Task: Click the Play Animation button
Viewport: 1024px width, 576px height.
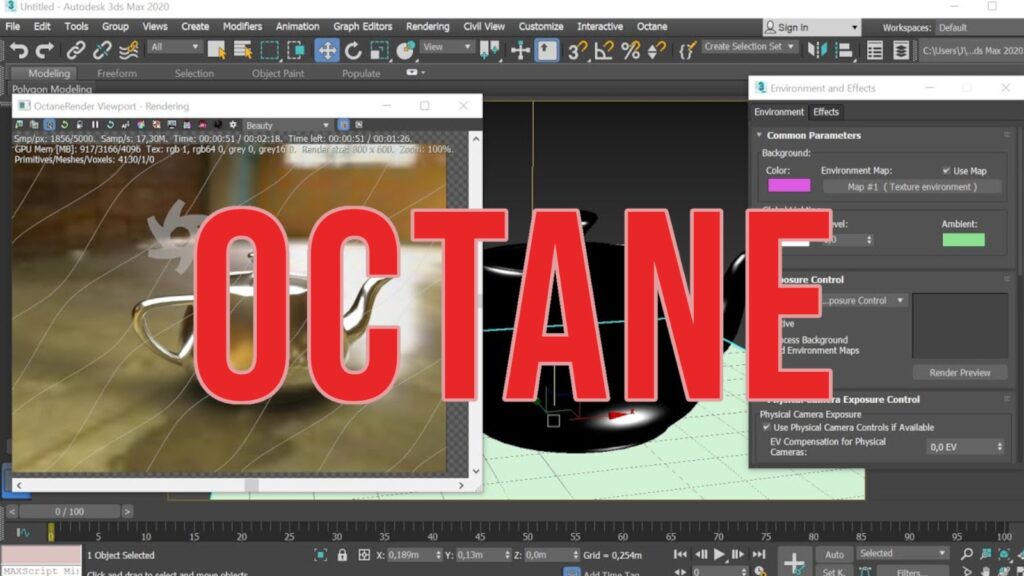Action: [719, 554]
